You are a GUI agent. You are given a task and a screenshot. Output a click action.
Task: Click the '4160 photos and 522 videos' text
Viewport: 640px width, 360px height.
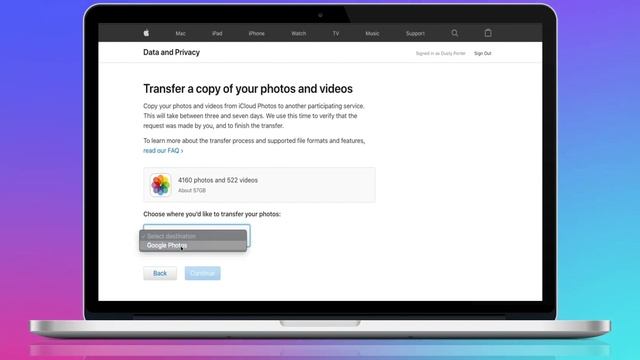coord(218,180)
